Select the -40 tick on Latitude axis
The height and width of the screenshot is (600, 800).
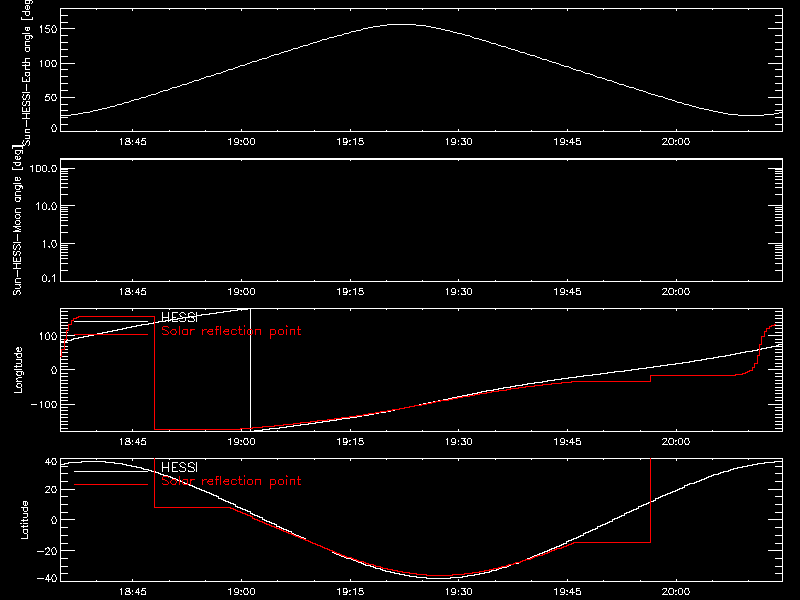click(x=47, y=579)
